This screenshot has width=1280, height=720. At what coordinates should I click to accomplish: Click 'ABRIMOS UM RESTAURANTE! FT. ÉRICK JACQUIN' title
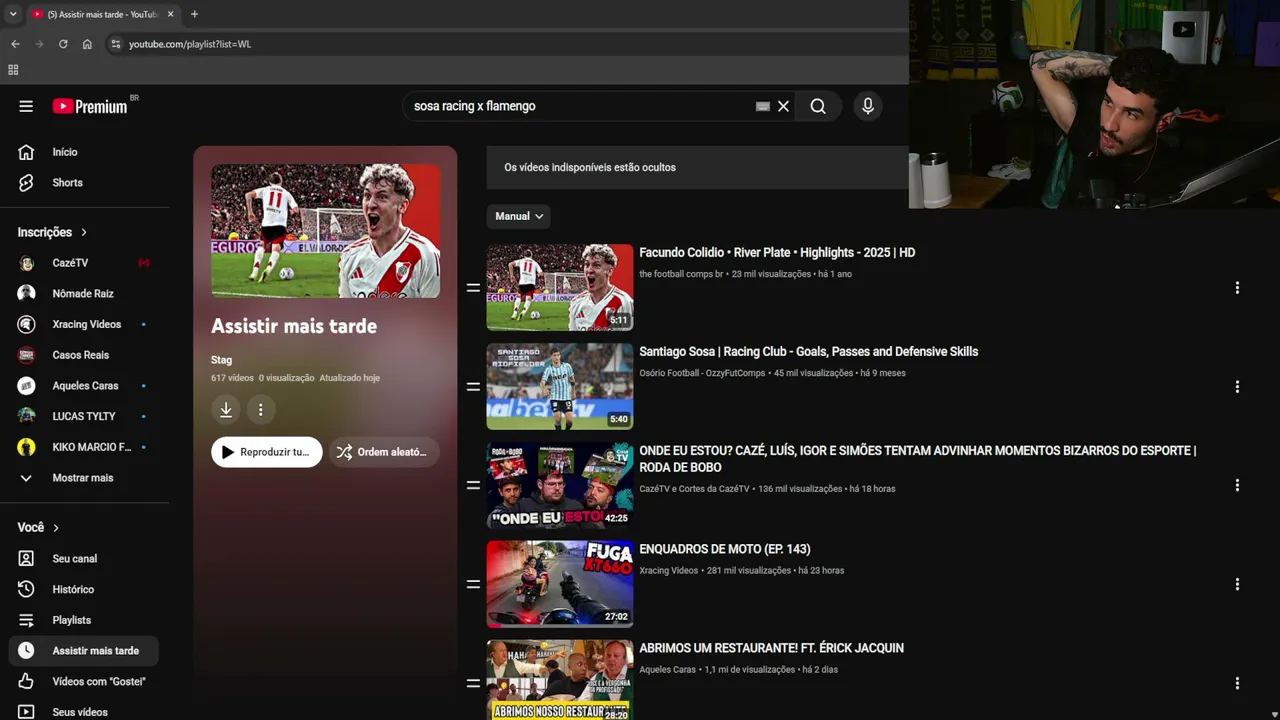(772, 648)
